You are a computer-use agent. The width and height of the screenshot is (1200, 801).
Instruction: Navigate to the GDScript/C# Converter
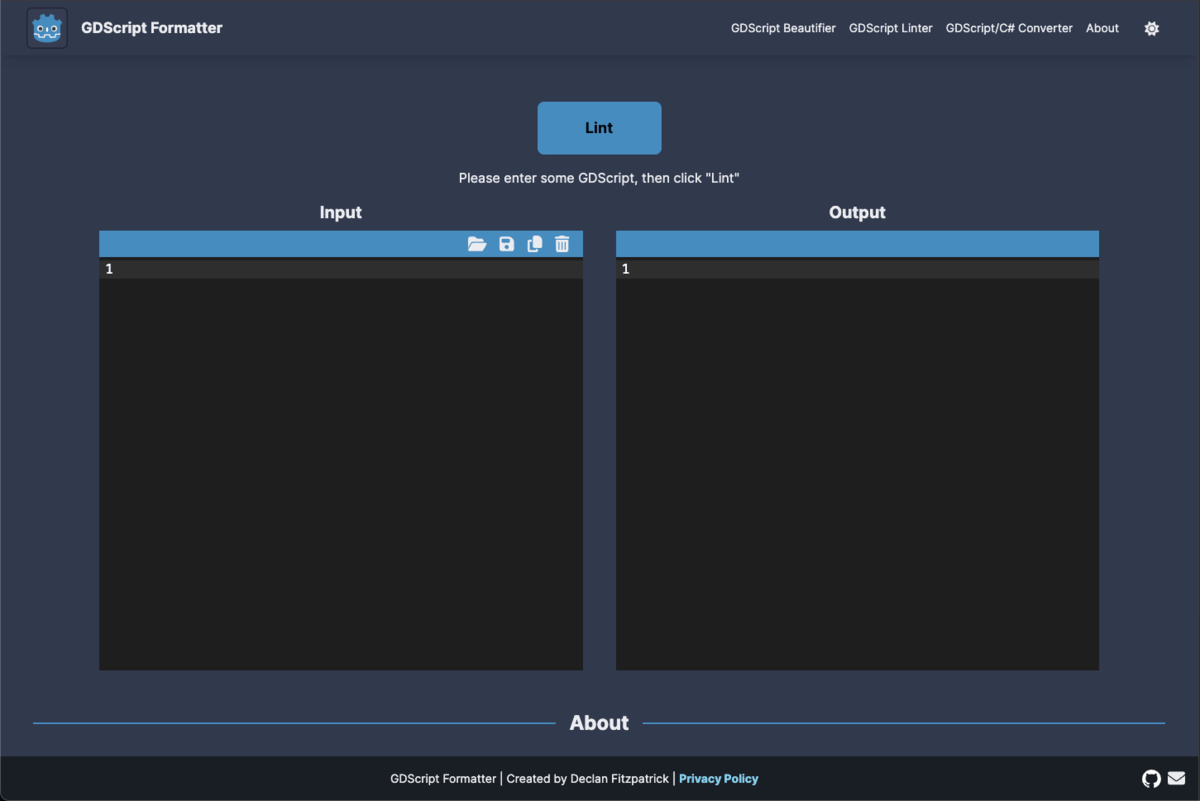click(1009, 28)
